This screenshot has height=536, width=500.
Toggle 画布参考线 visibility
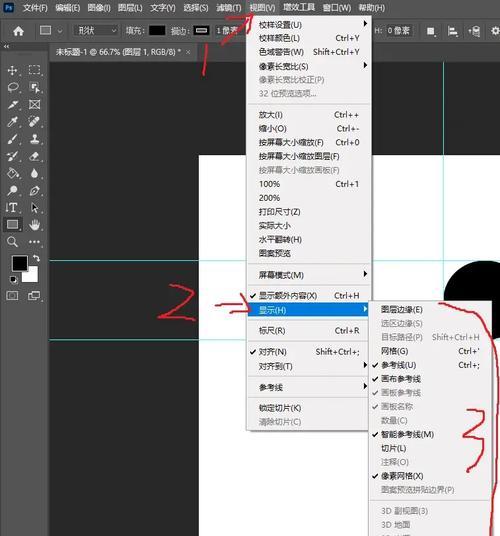coord(430,379)
